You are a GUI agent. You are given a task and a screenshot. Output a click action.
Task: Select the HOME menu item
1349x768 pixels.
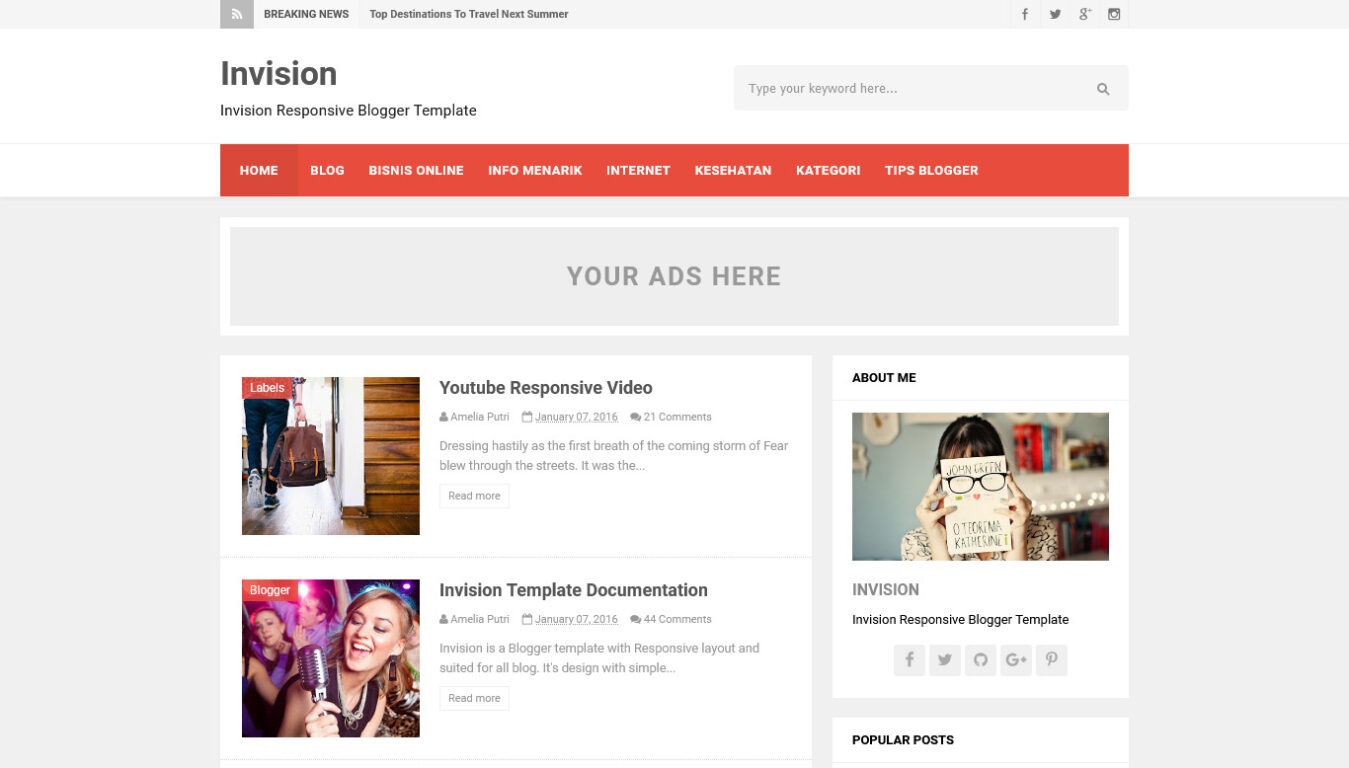(259, 170)
